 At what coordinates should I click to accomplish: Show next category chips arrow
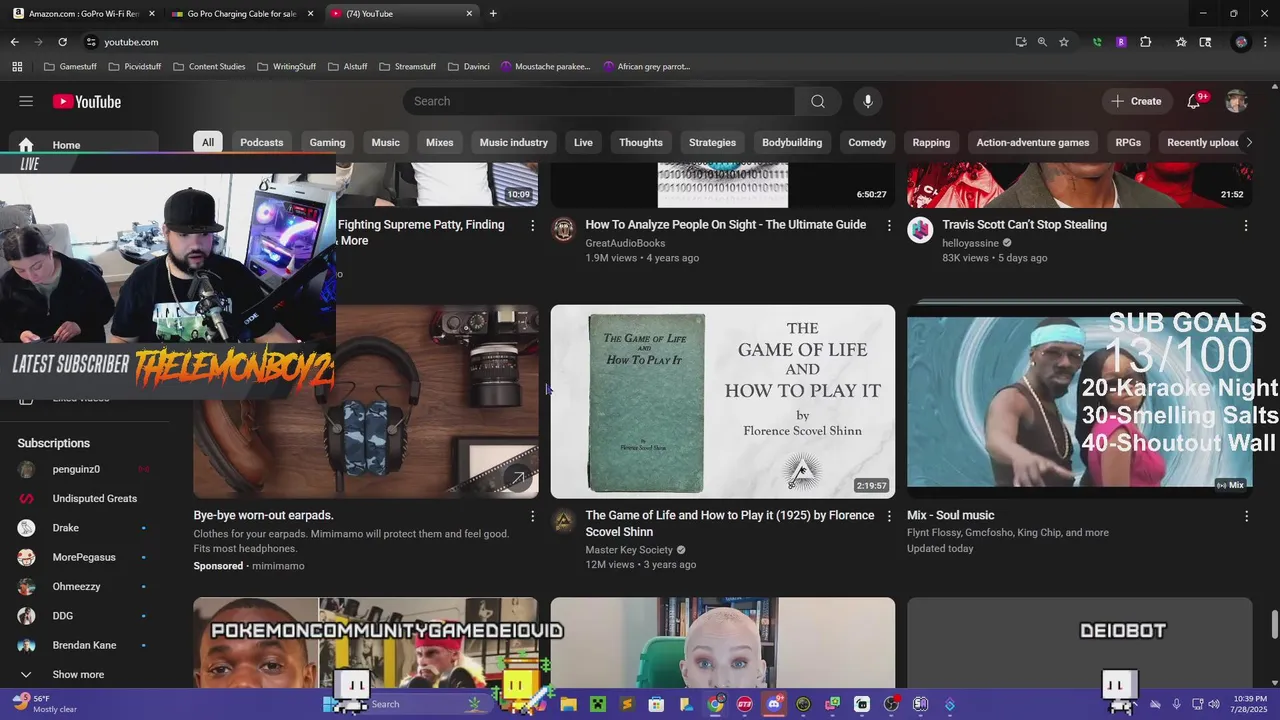point(1248,142)
